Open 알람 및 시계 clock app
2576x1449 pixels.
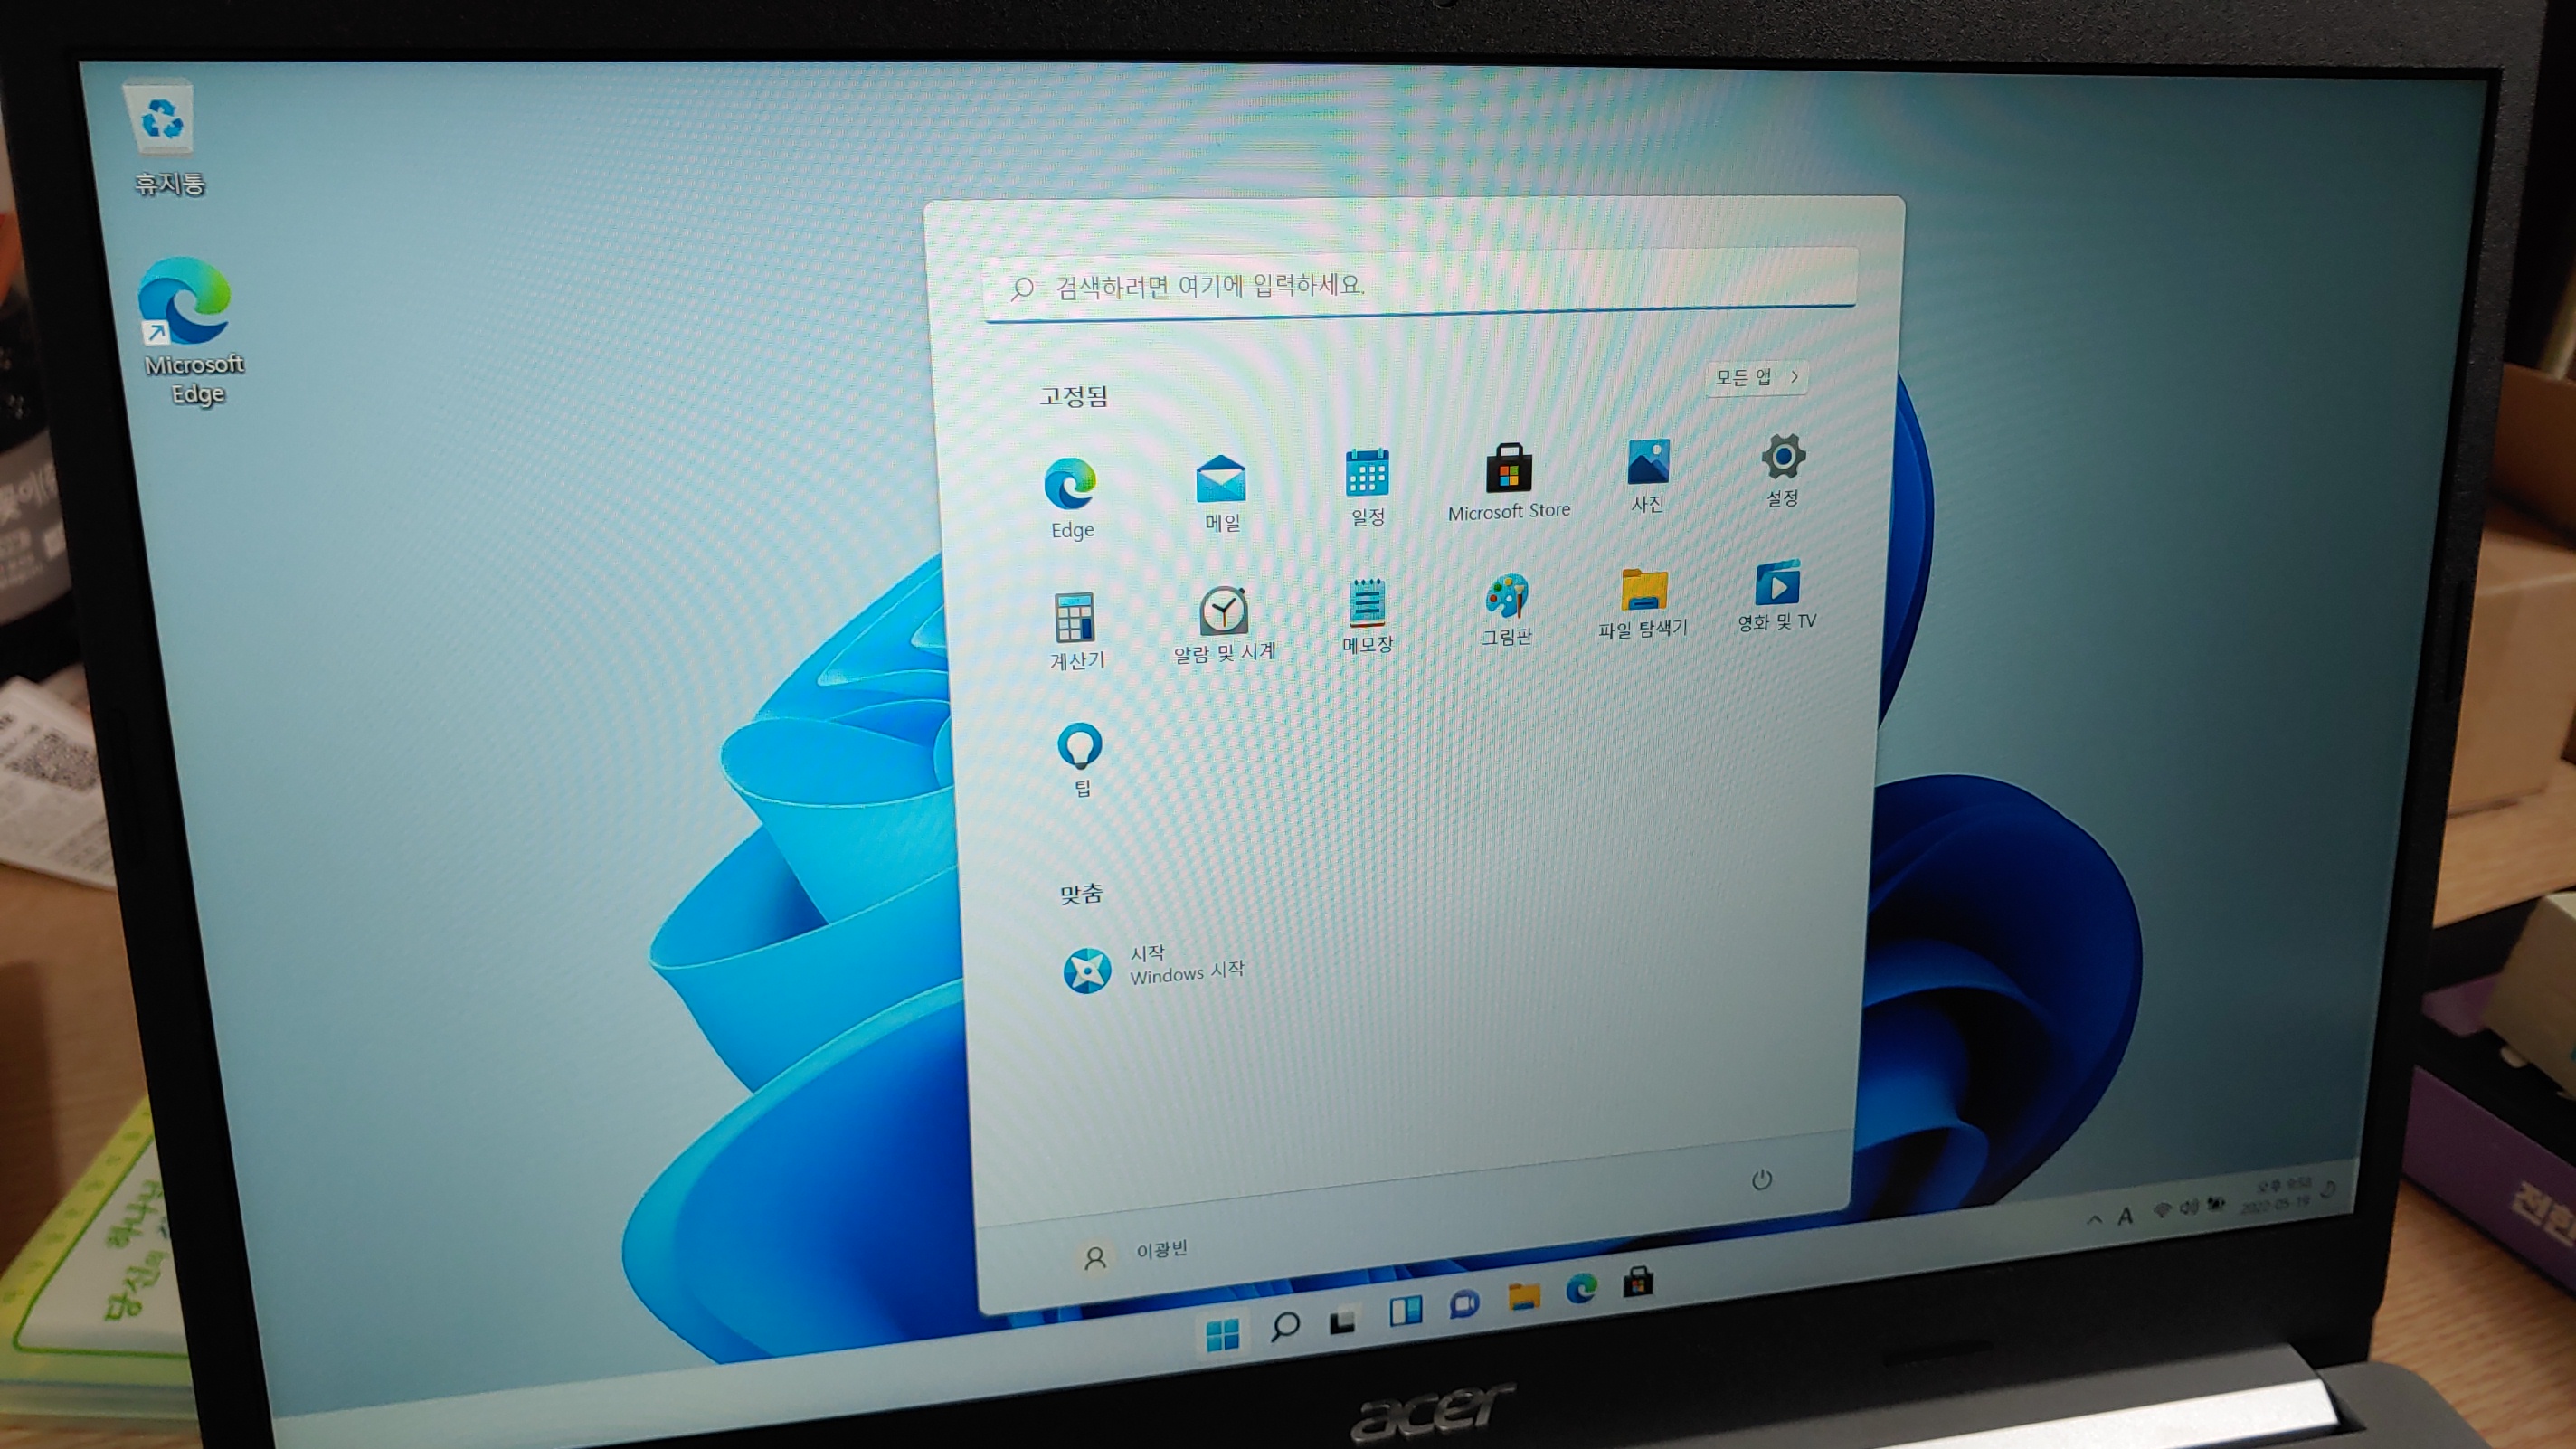[x=1224, y=624]
